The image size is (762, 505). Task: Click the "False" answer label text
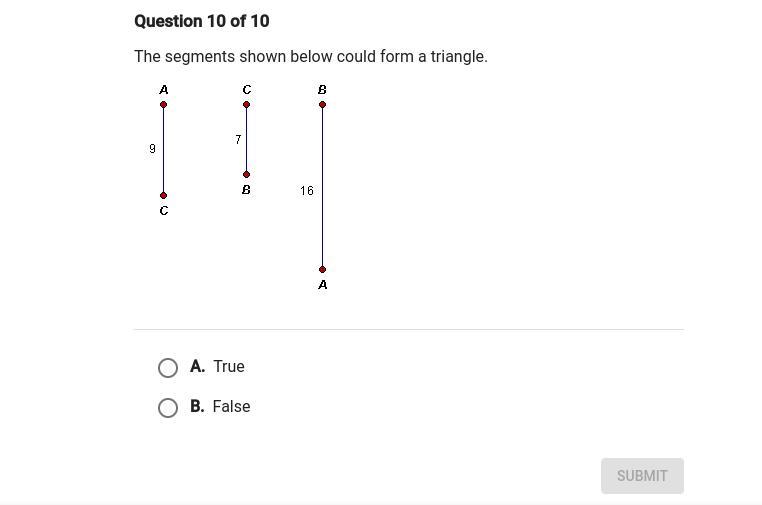pos(231,407)
